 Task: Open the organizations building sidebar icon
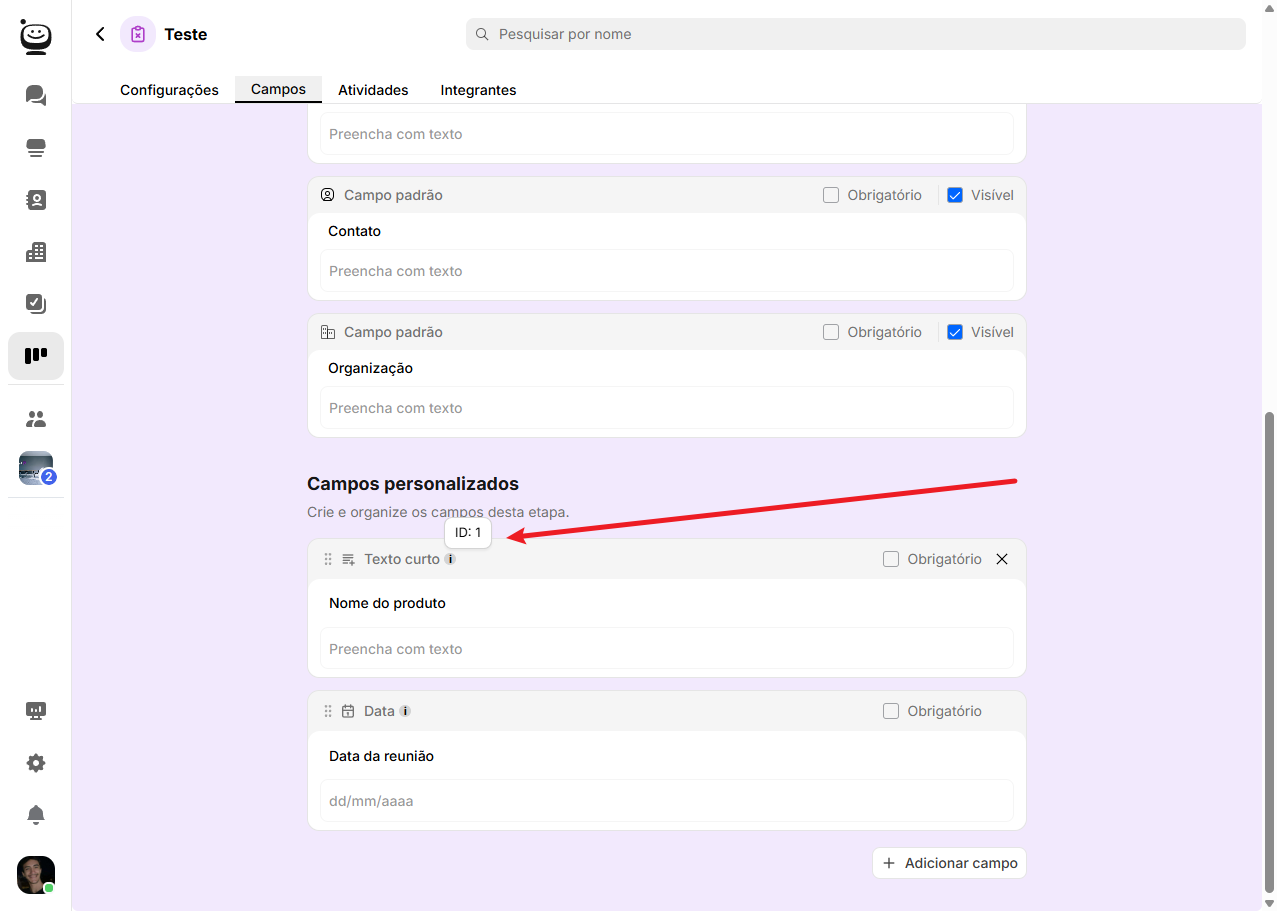coord(36,252)
